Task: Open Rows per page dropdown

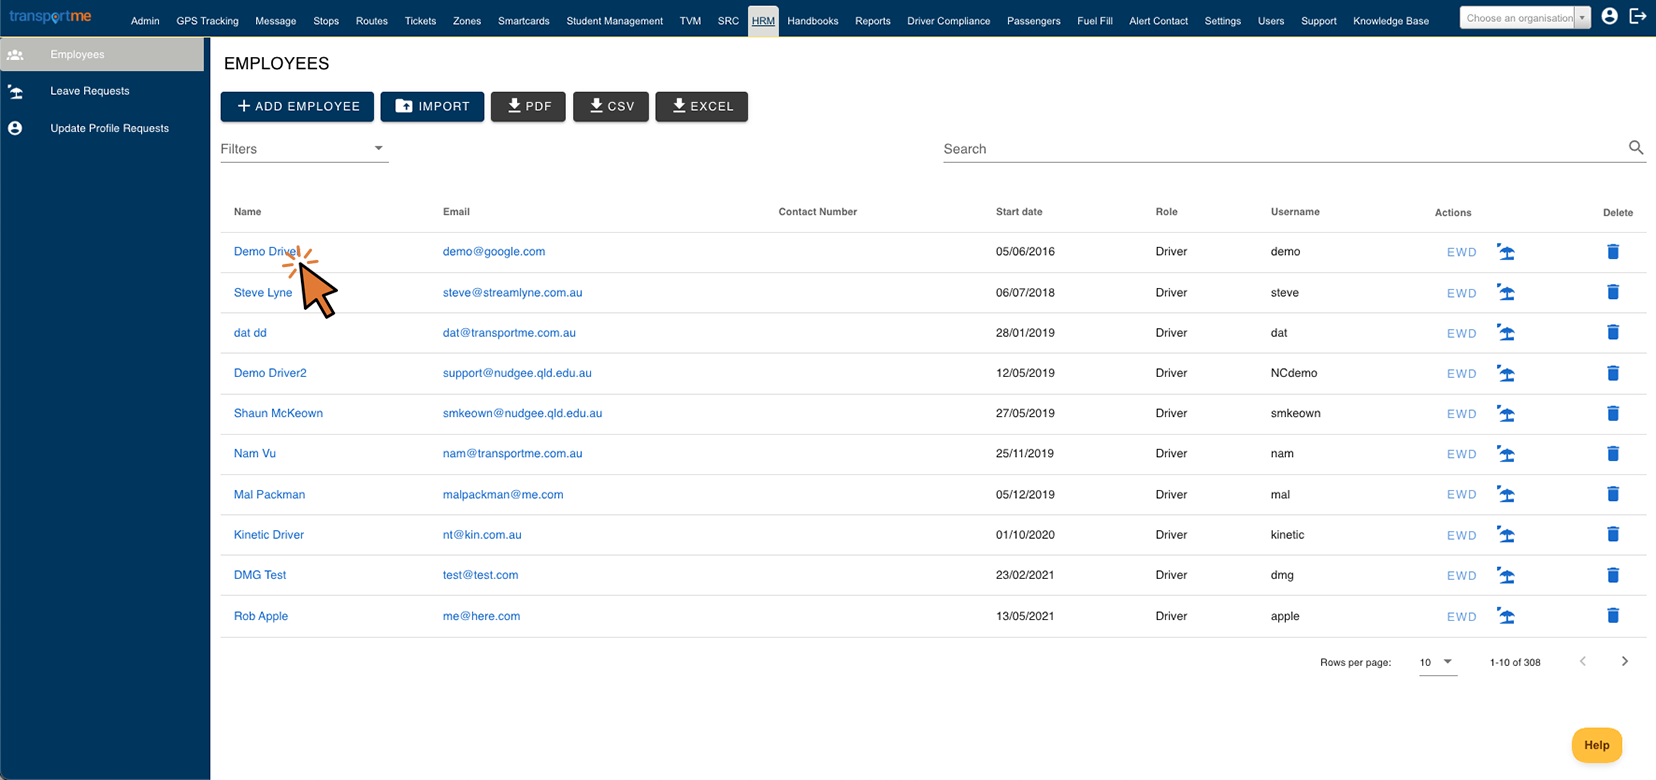Action: (x=1437, y=662)
